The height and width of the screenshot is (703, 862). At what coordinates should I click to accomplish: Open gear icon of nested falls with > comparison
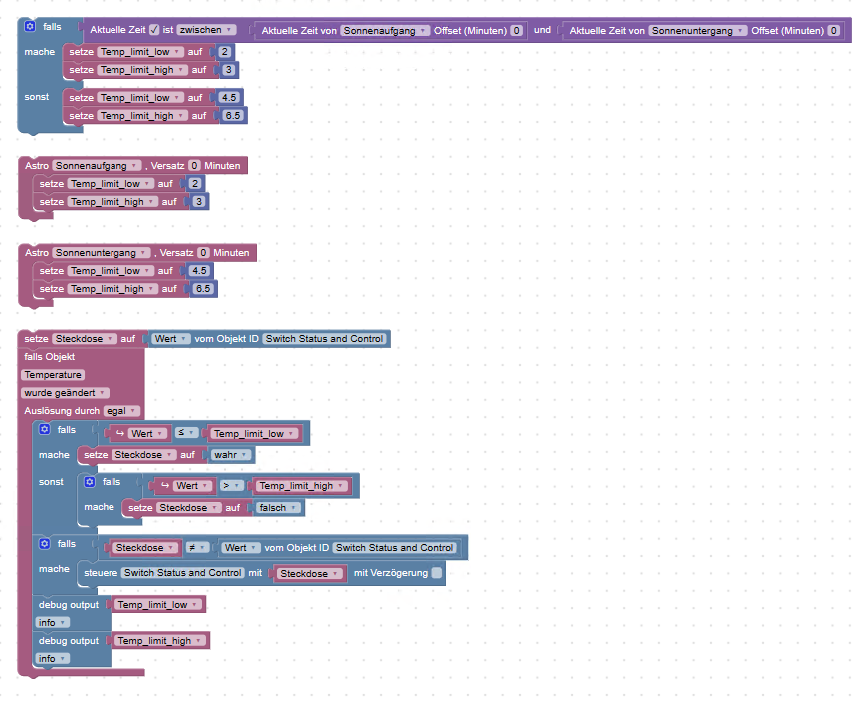tap(90, 481)
